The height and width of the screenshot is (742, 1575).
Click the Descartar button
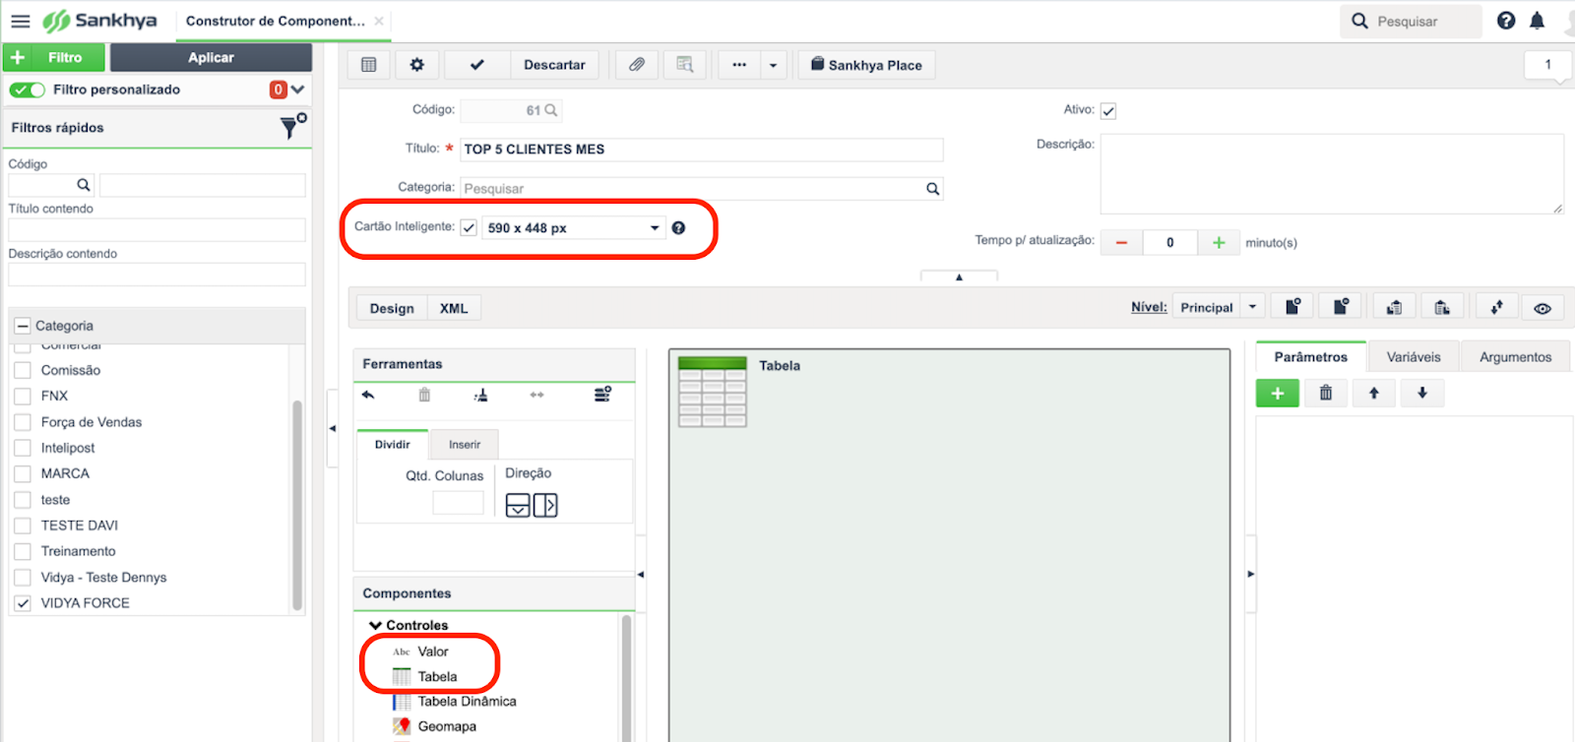tap(554, 65)
